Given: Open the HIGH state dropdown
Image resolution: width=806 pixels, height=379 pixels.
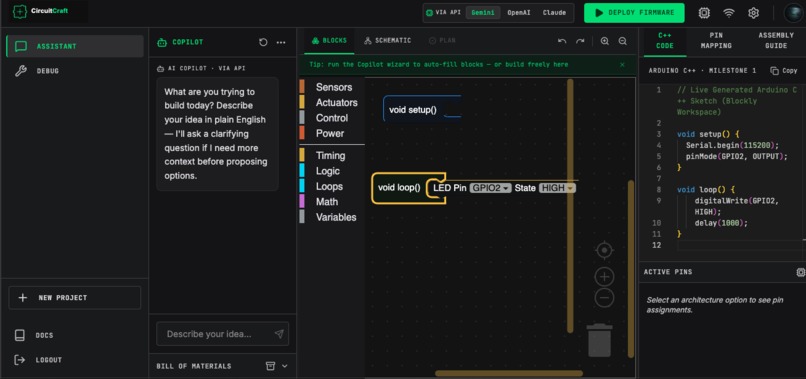Looking at the screenshot, I should [x=557, y=188].
